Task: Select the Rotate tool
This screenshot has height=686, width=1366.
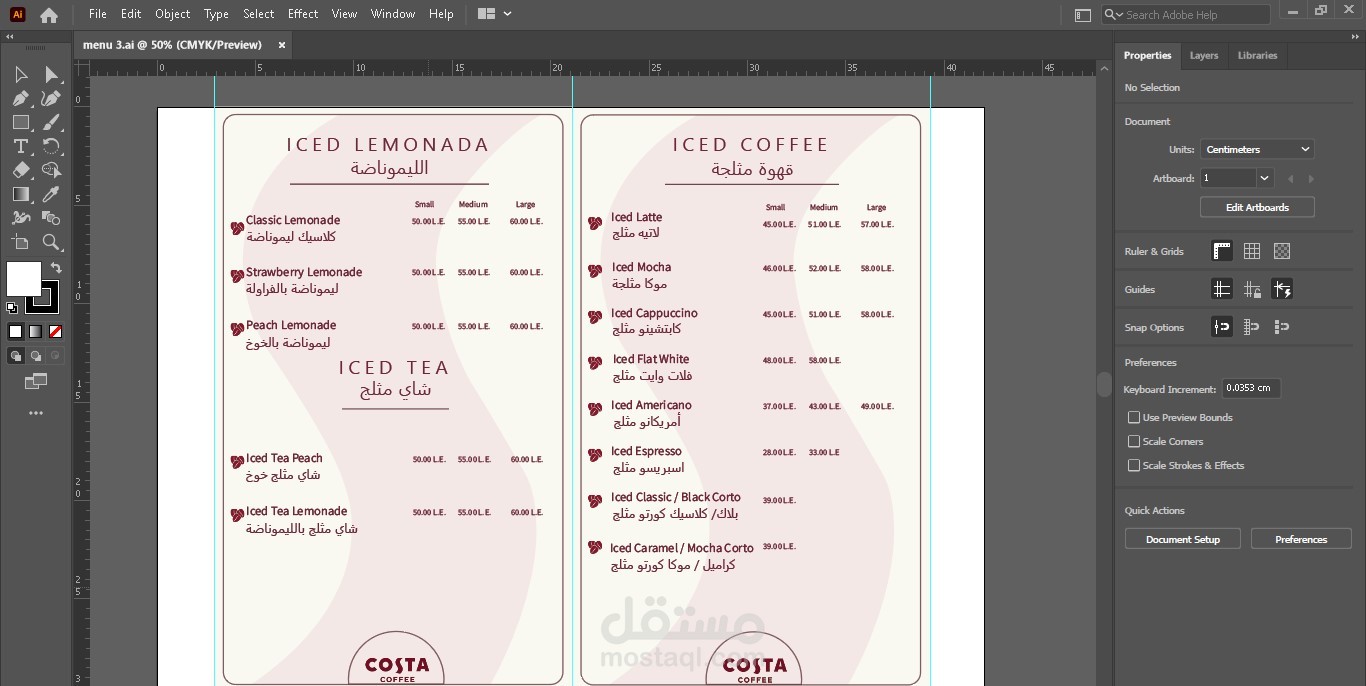Action: coord(52,146)
